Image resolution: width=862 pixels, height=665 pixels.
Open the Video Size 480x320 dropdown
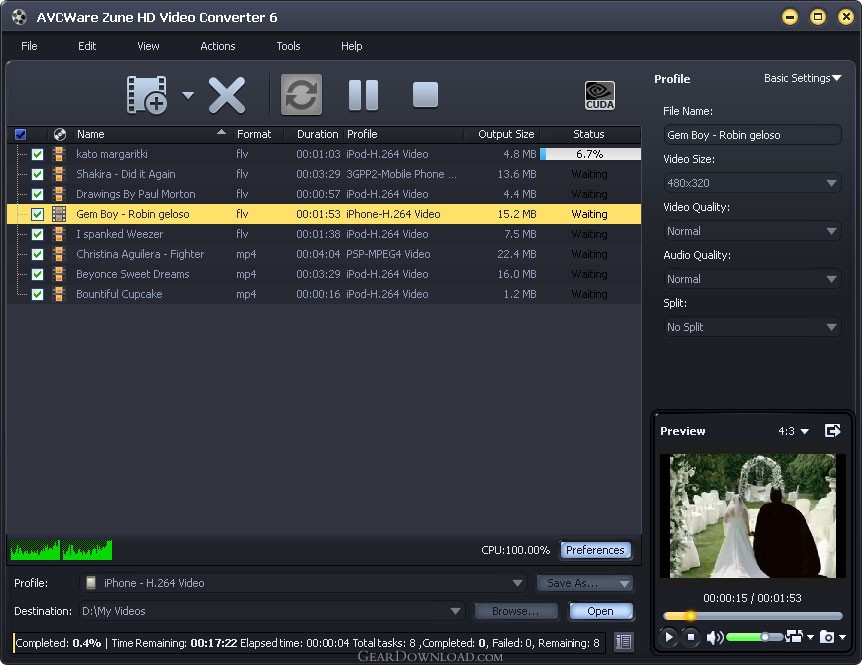(x=752, y=183)
